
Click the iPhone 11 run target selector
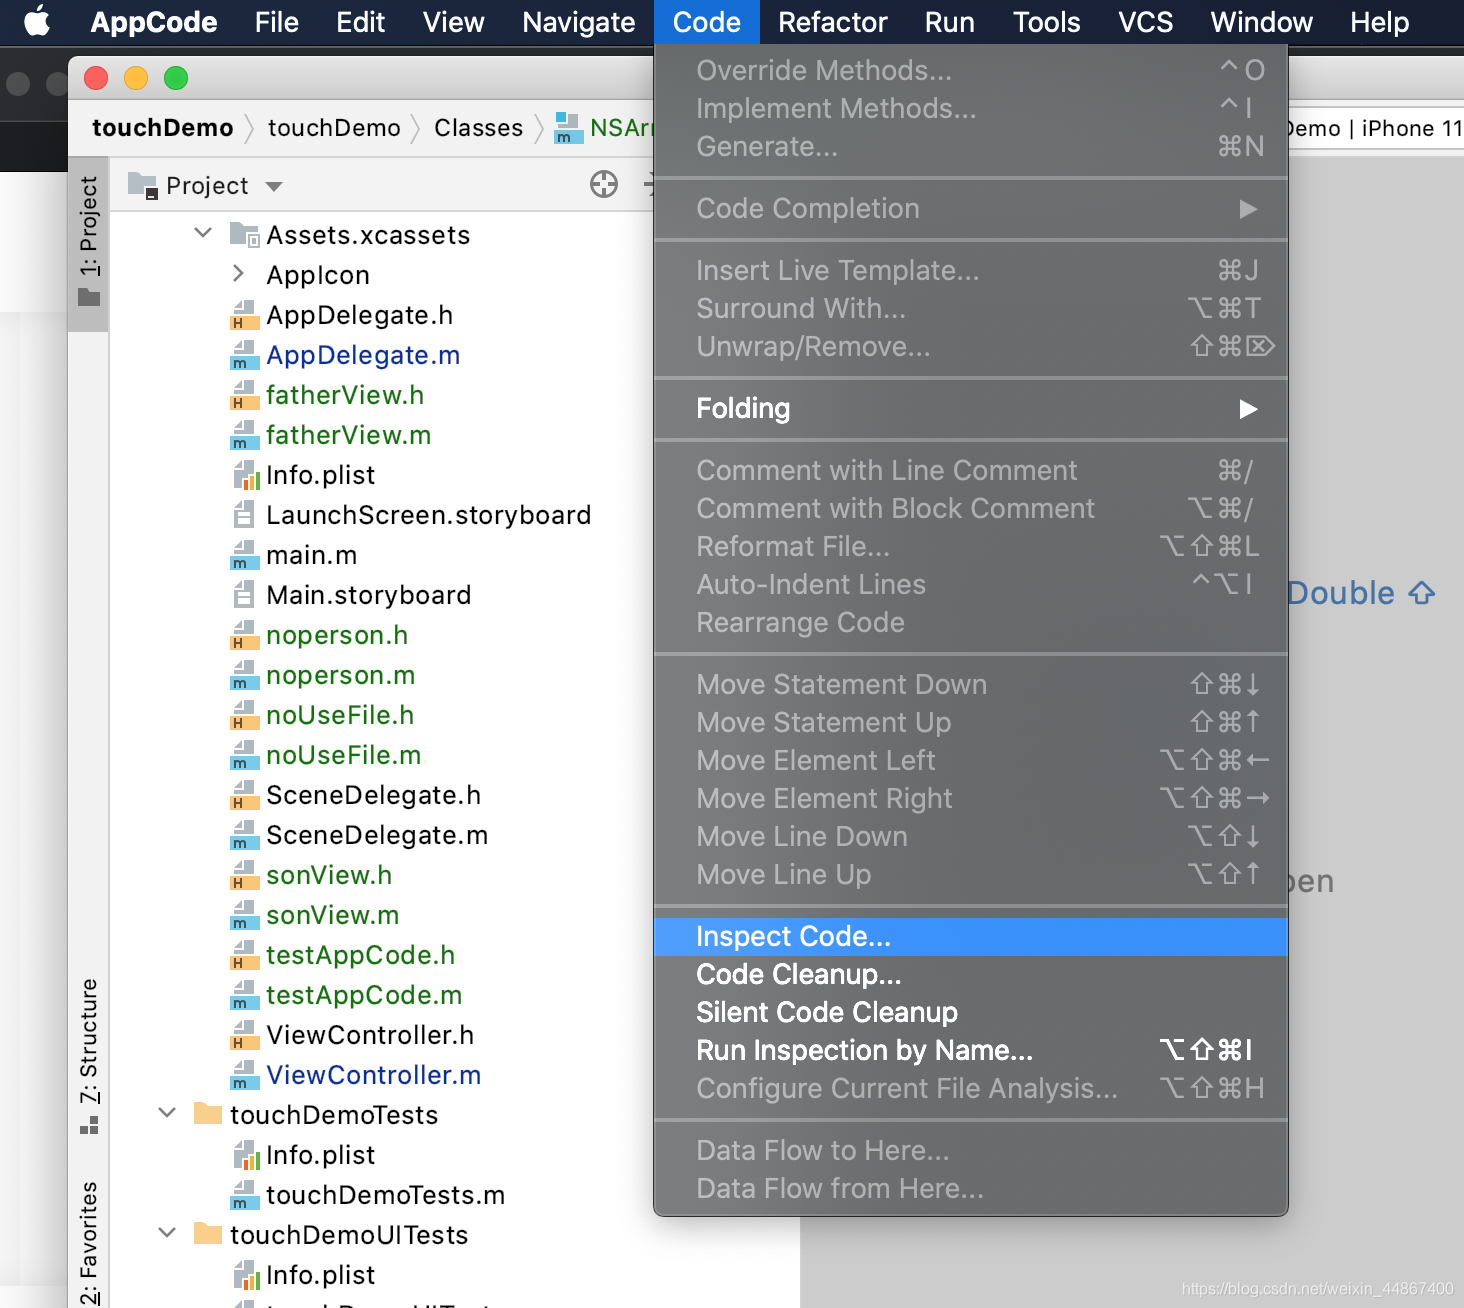coord(1376,128)
